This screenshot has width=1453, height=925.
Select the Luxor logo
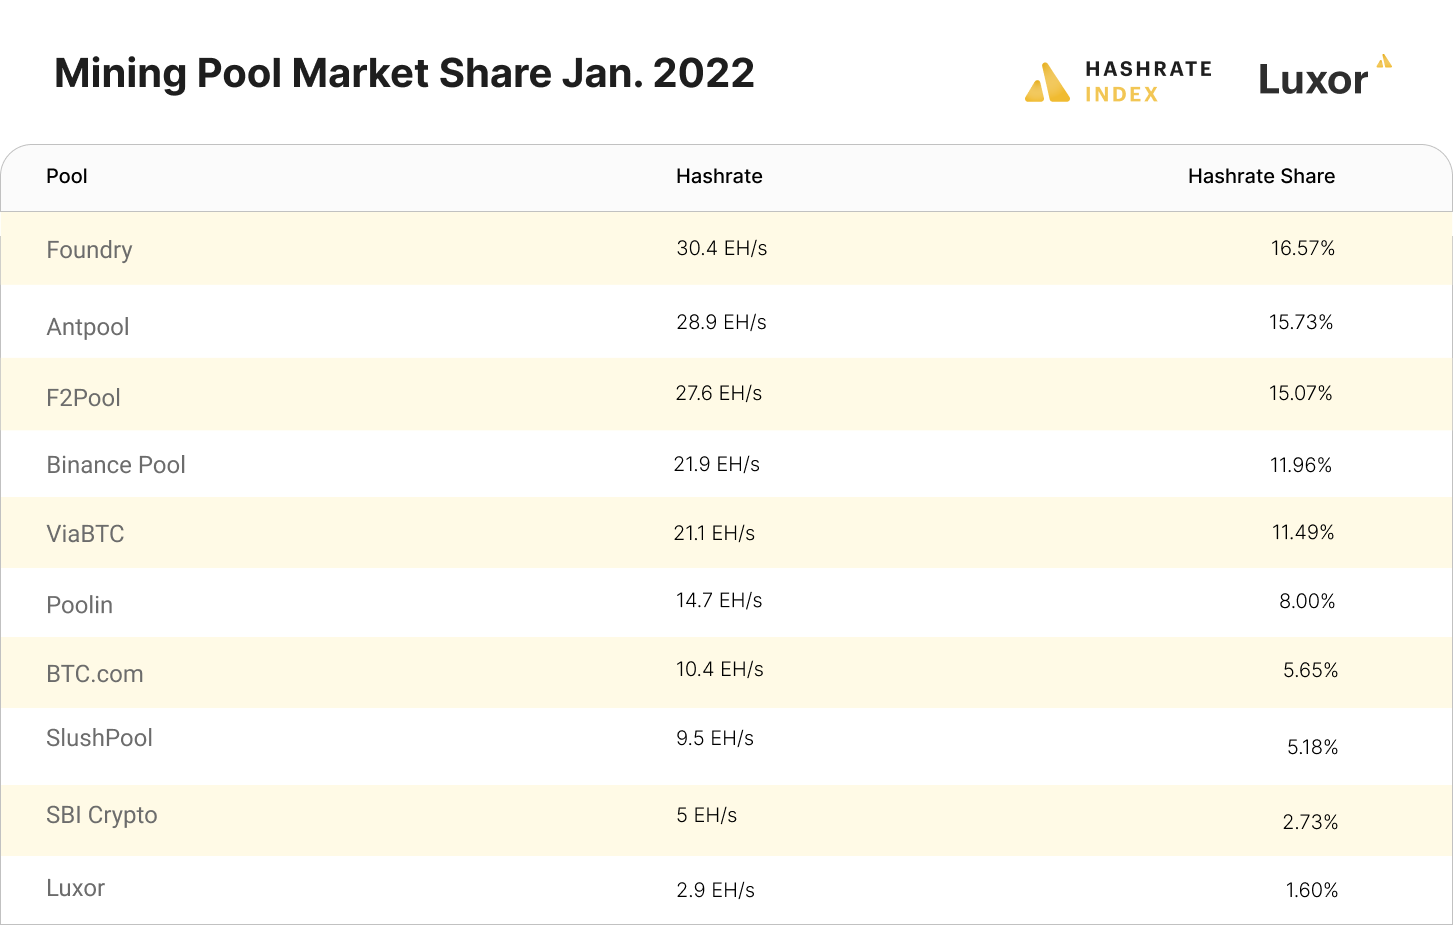1313,79
